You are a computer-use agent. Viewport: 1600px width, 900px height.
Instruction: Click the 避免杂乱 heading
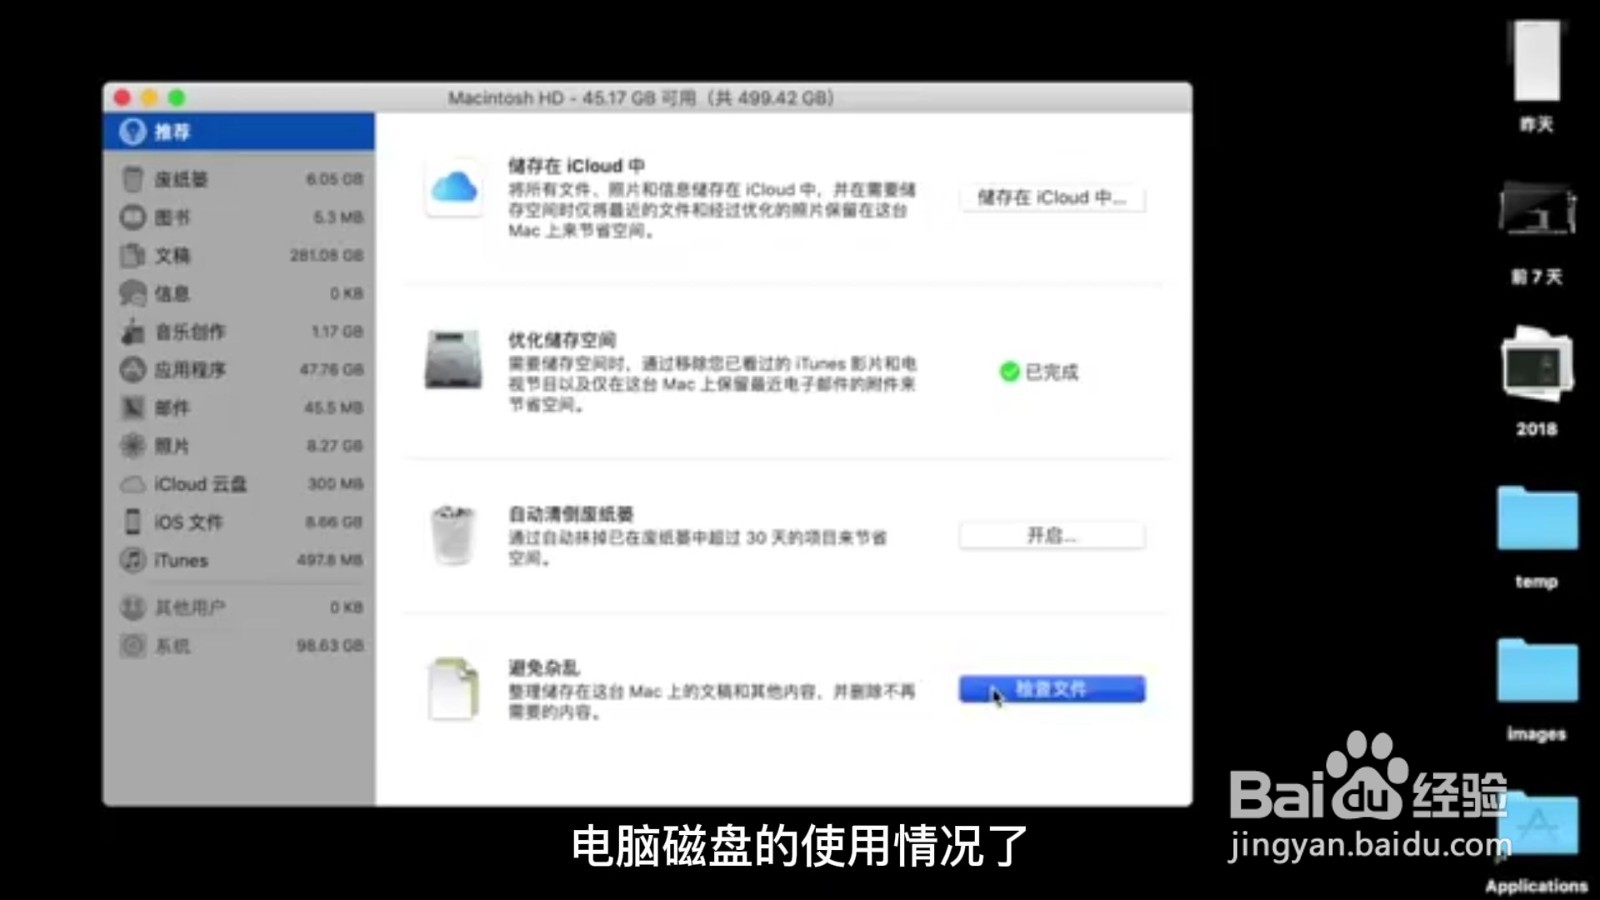click(x=544, y=667)
